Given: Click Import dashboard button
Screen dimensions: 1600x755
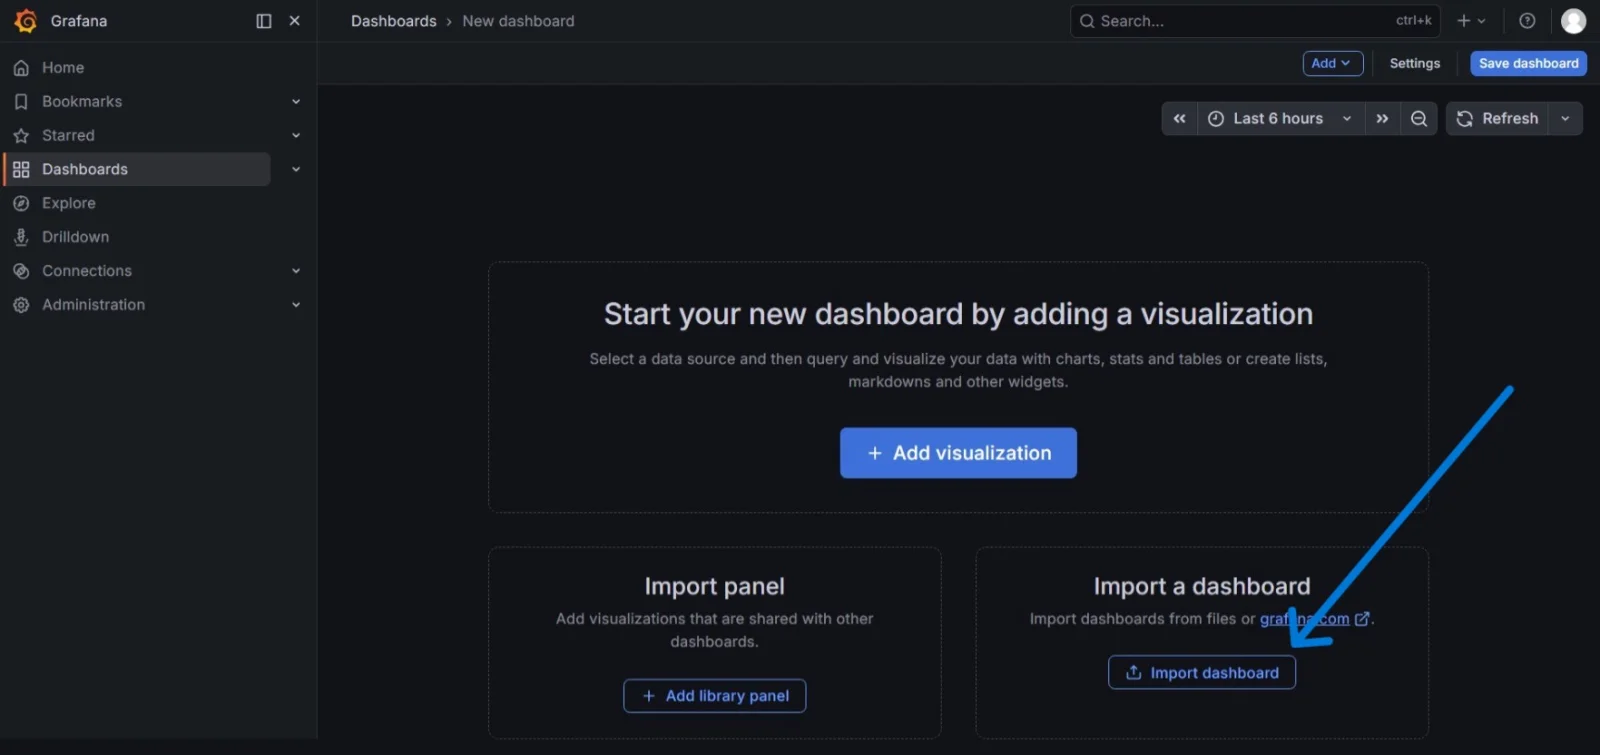Looking at the screenshot, I should tap(1202, 673).
